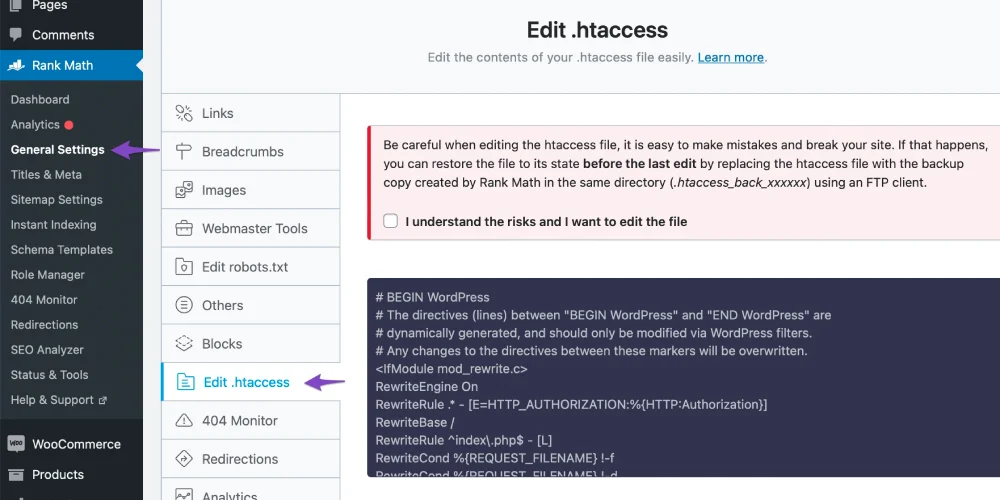Screen dimensions: 1000x500
Task: Go to Rank Math Dashboard submenu
Action: pyautogui.click(x=40, y=99)
